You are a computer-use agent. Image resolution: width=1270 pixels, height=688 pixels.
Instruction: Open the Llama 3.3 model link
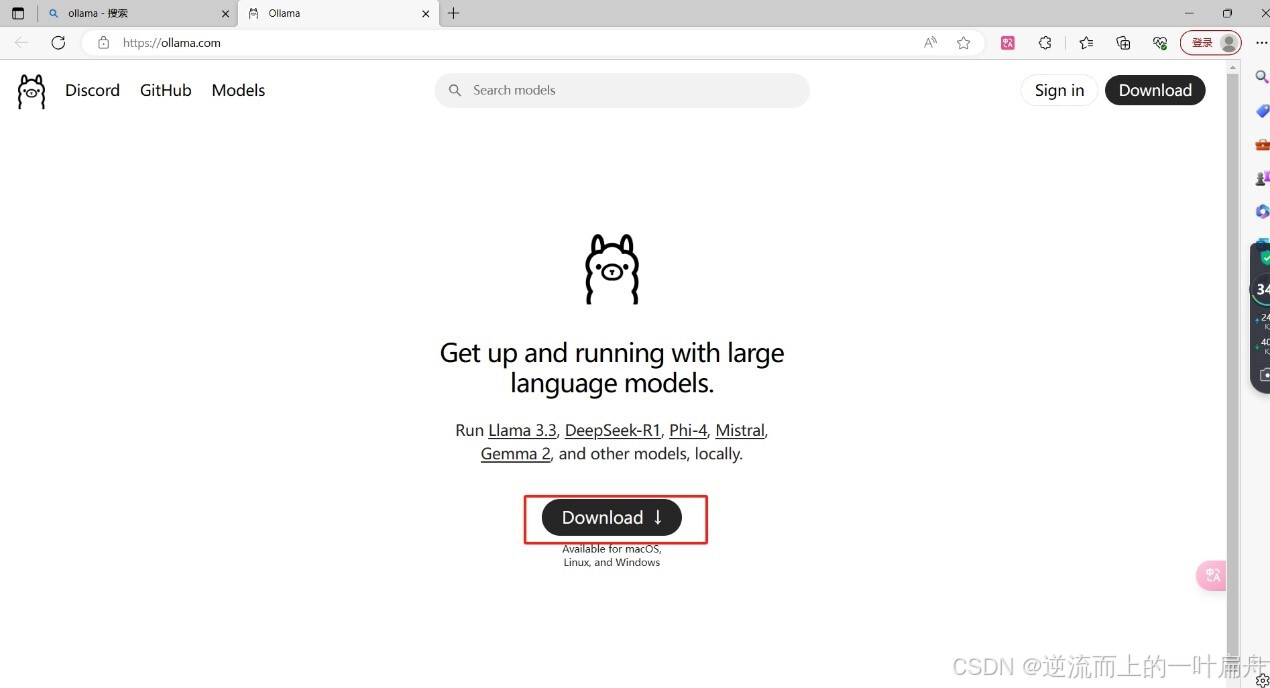click(522, 430)
